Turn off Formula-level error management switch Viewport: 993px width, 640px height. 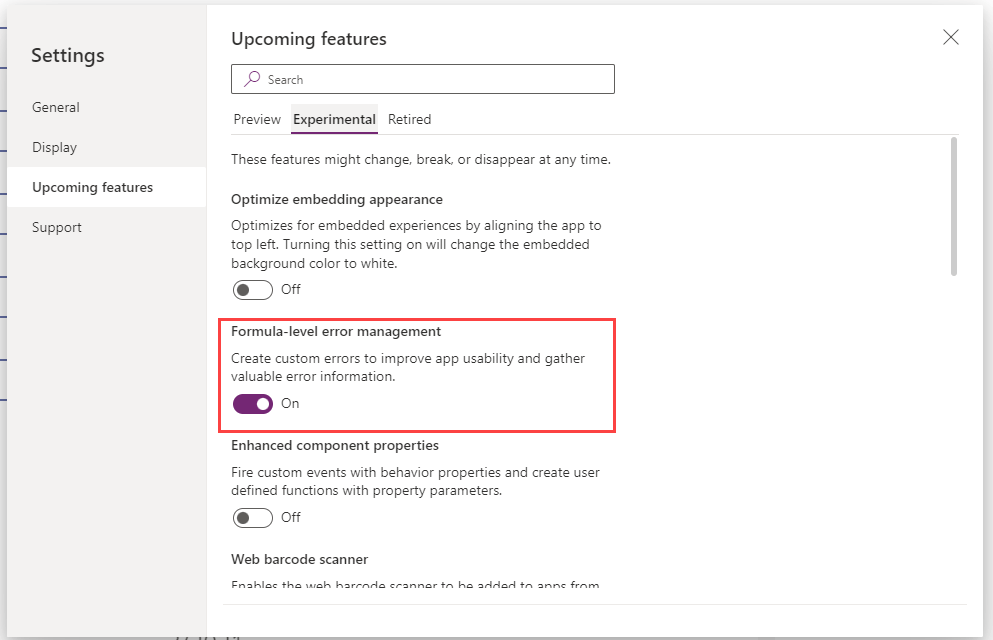click(253, 404)
